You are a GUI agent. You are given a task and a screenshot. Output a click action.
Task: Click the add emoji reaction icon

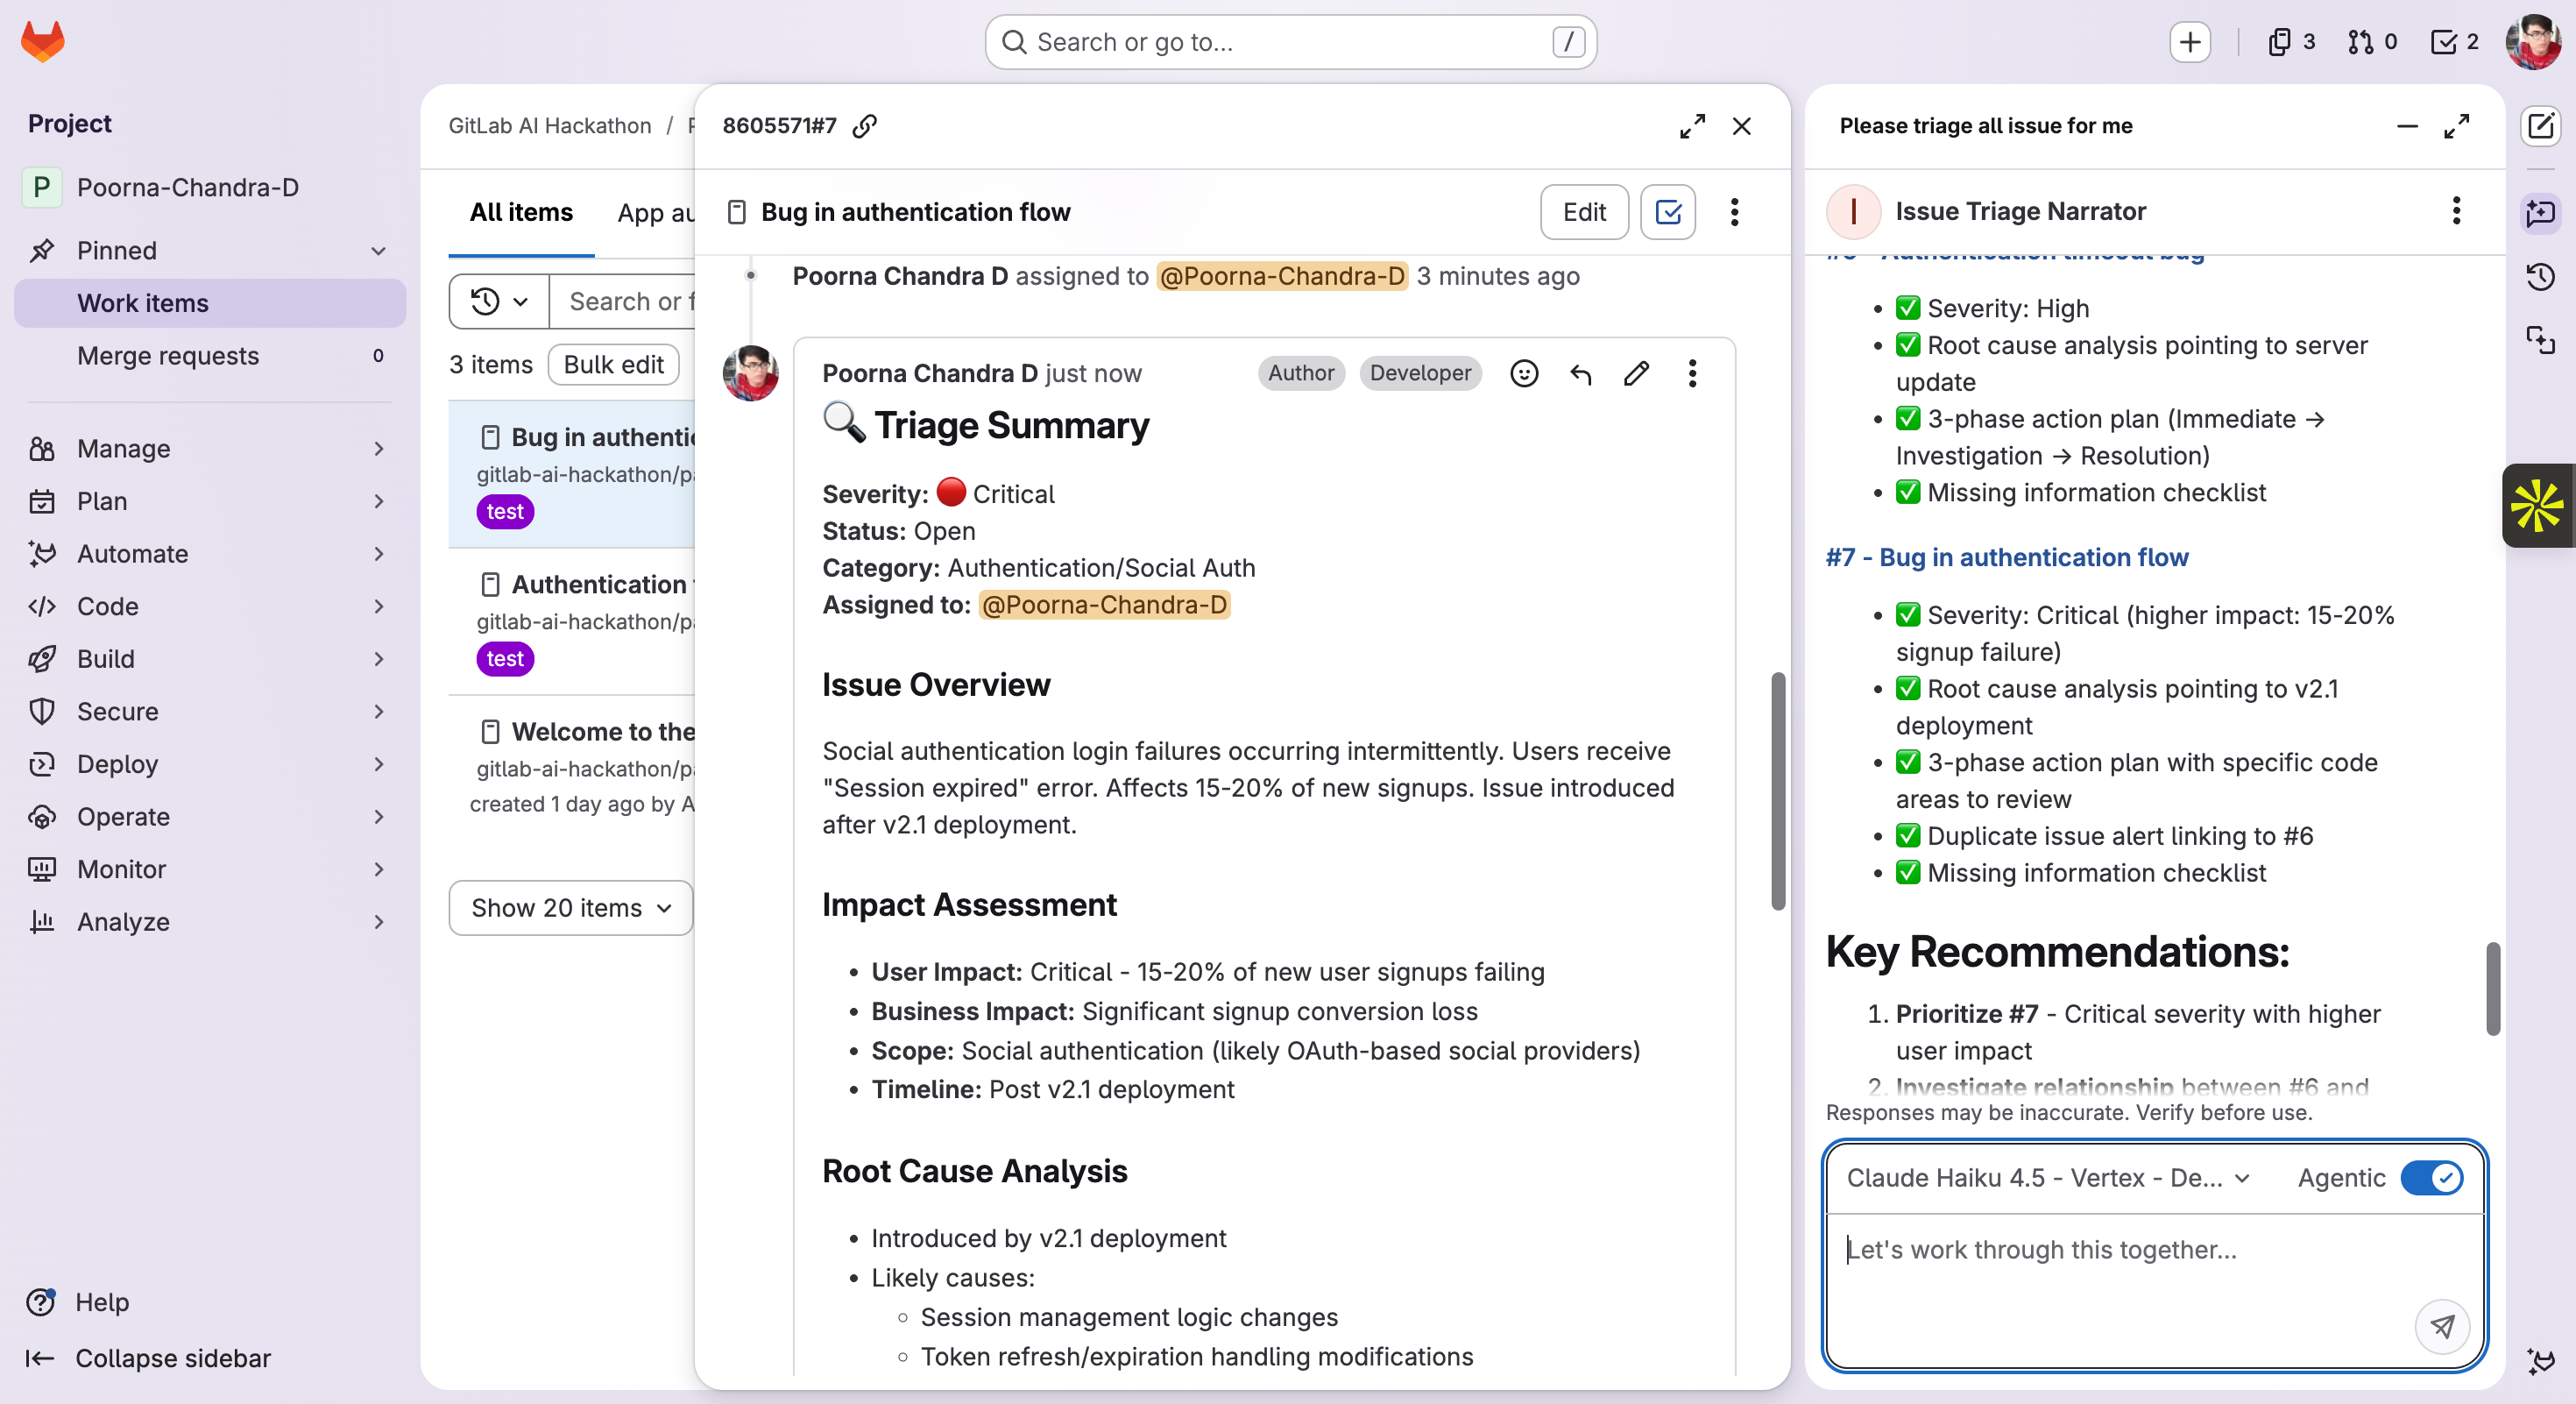[1523, 374]
